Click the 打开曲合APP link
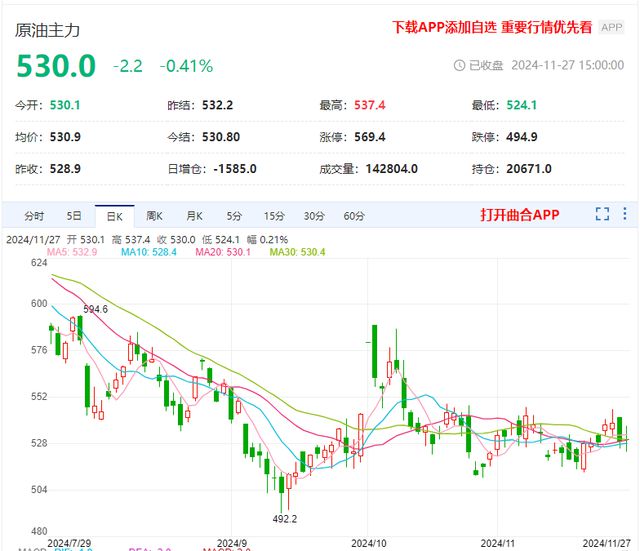The image size is (640, 551). pyautogui.click(x=519, y=215)
